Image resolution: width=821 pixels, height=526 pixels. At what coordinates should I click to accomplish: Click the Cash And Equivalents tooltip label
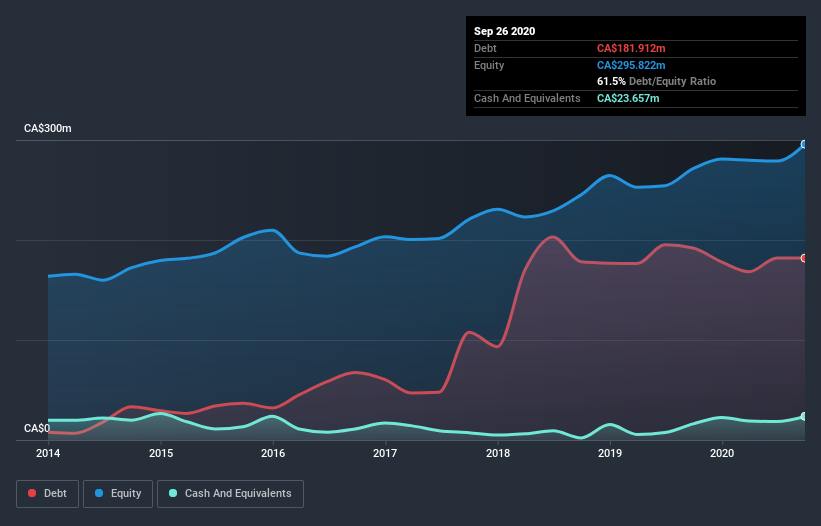click(x=527, y=98)
